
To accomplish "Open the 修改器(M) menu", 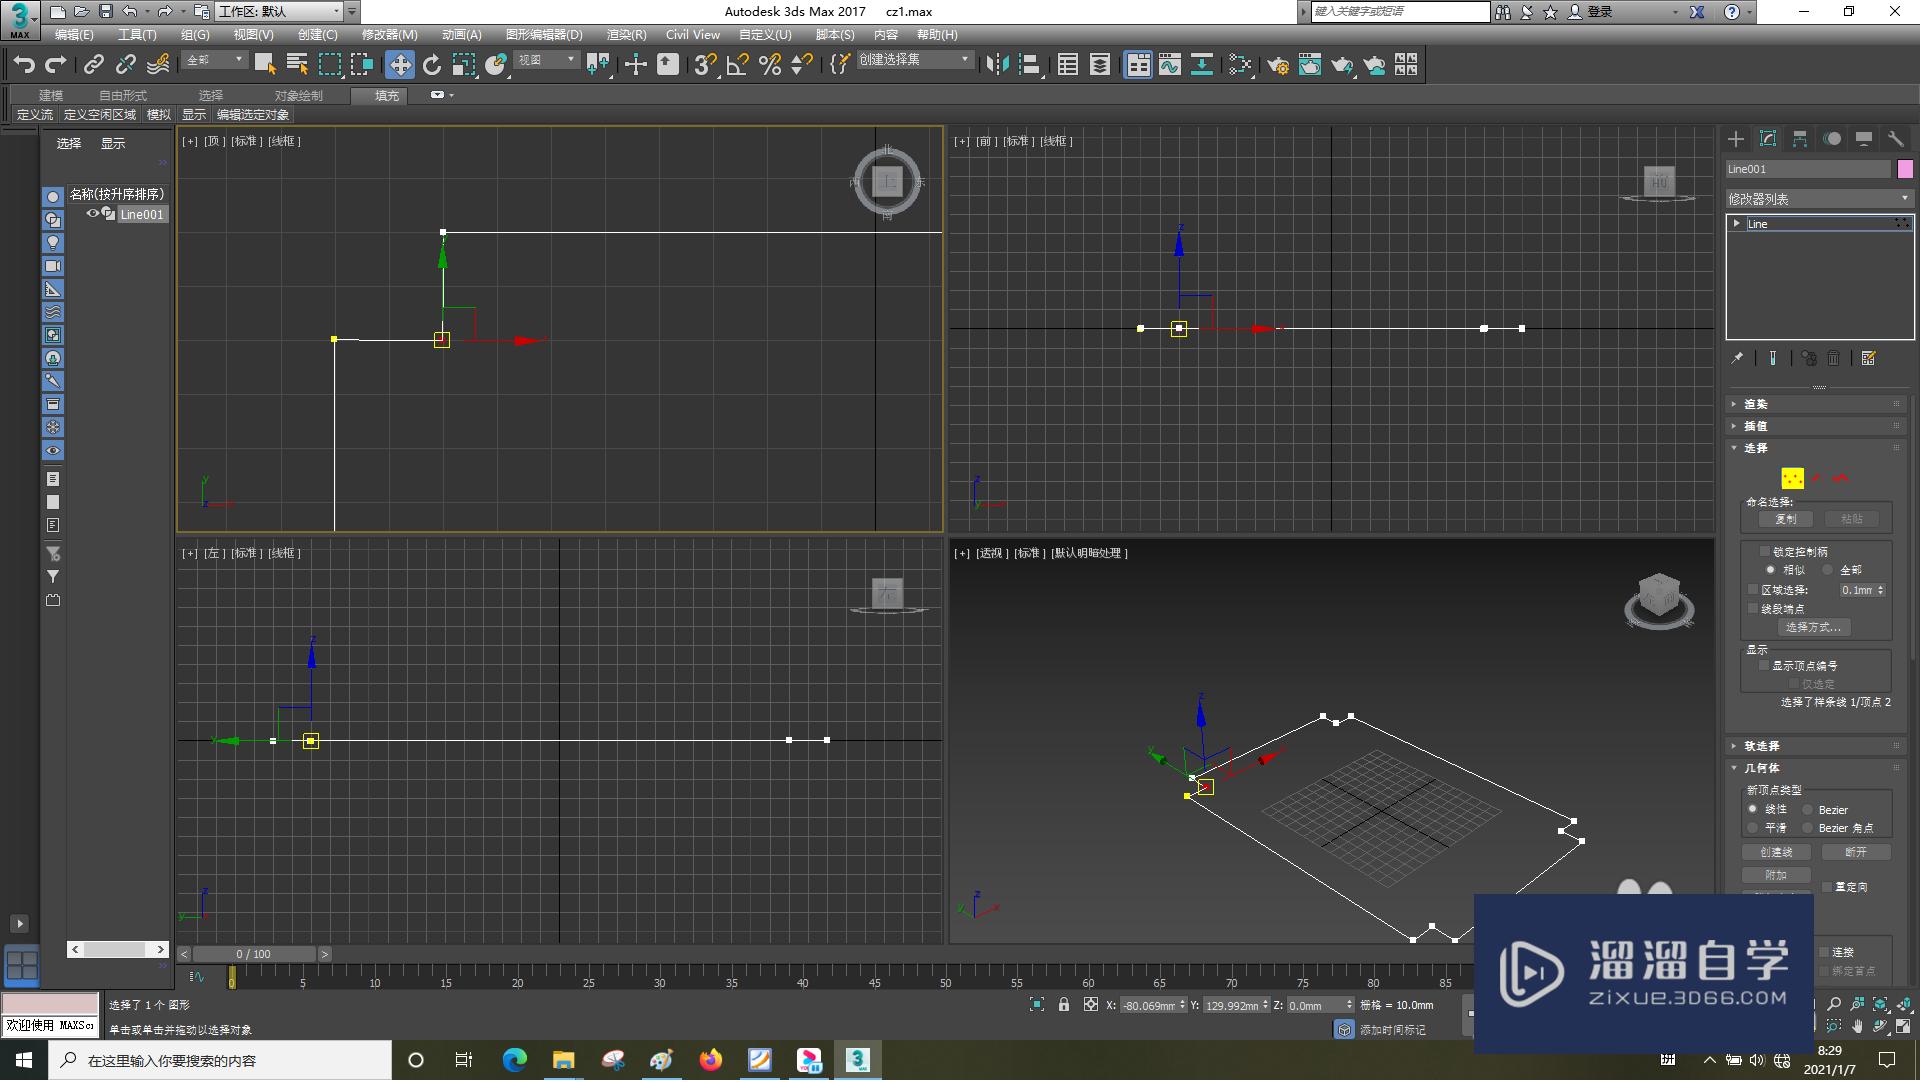I will 390,34.
